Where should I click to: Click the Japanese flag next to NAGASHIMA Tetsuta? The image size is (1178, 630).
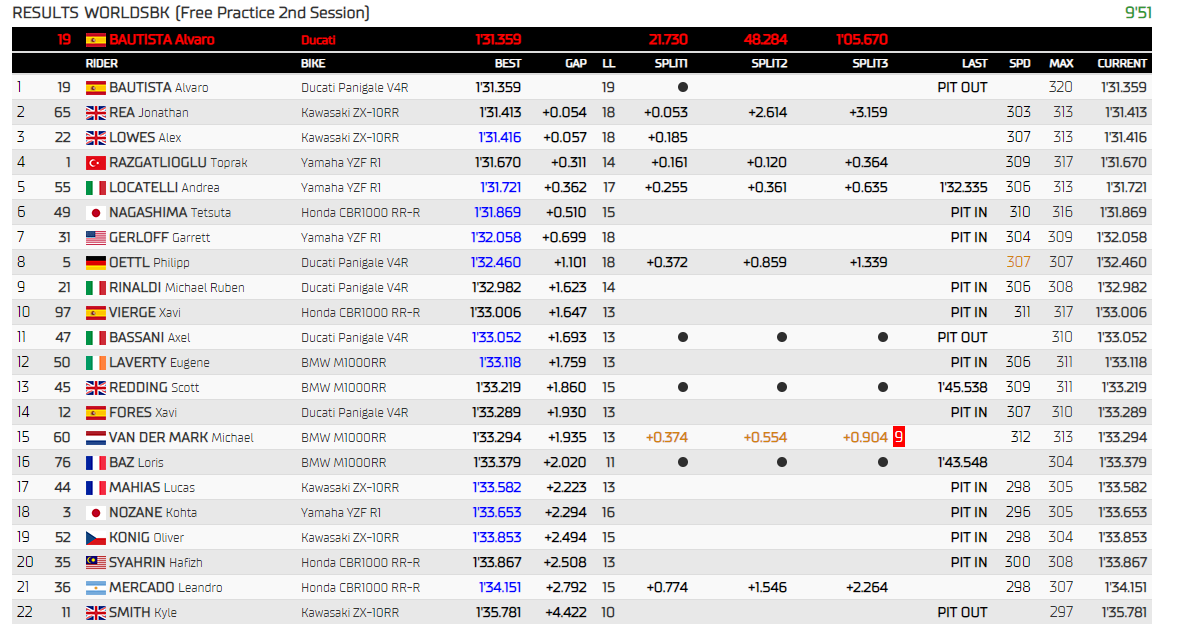point(95,213)
